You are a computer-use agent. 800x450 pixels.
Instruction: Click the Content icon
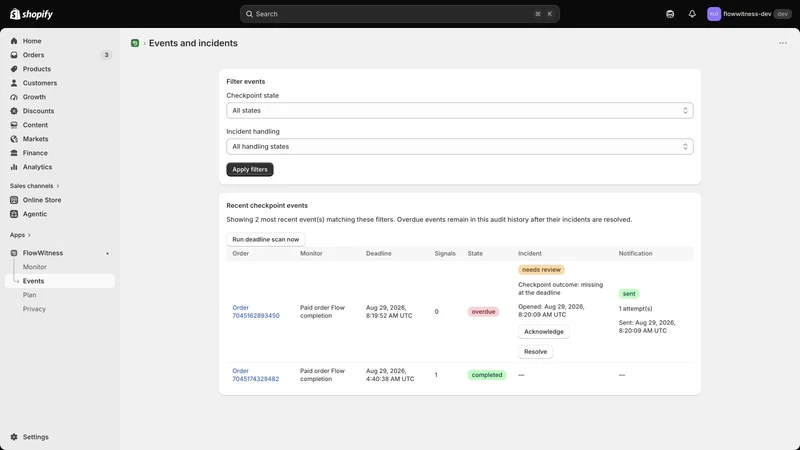(14, 125)
